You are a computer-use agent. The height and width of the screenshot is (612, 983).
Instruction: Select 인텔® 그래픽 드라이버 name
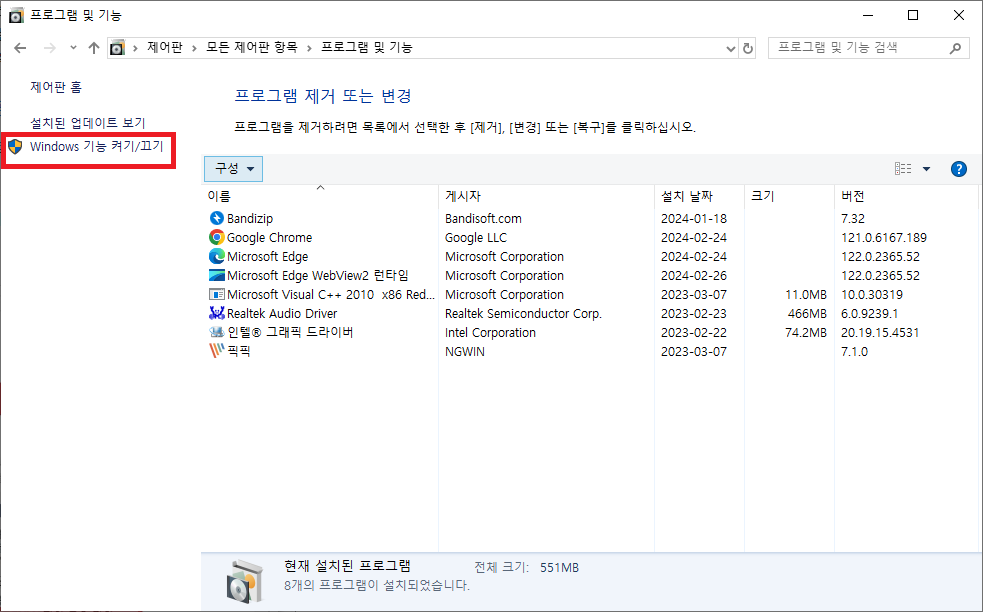pos(290,332)
